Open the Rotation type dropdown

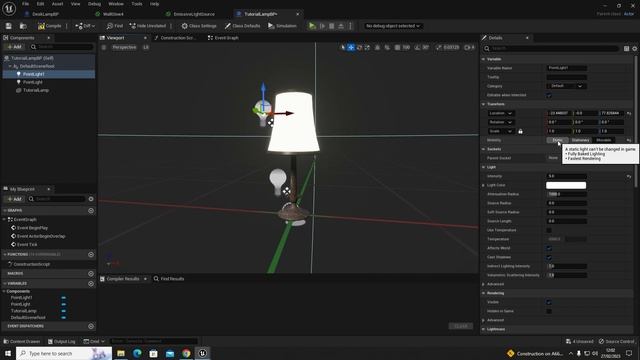(x=501, y=122)
